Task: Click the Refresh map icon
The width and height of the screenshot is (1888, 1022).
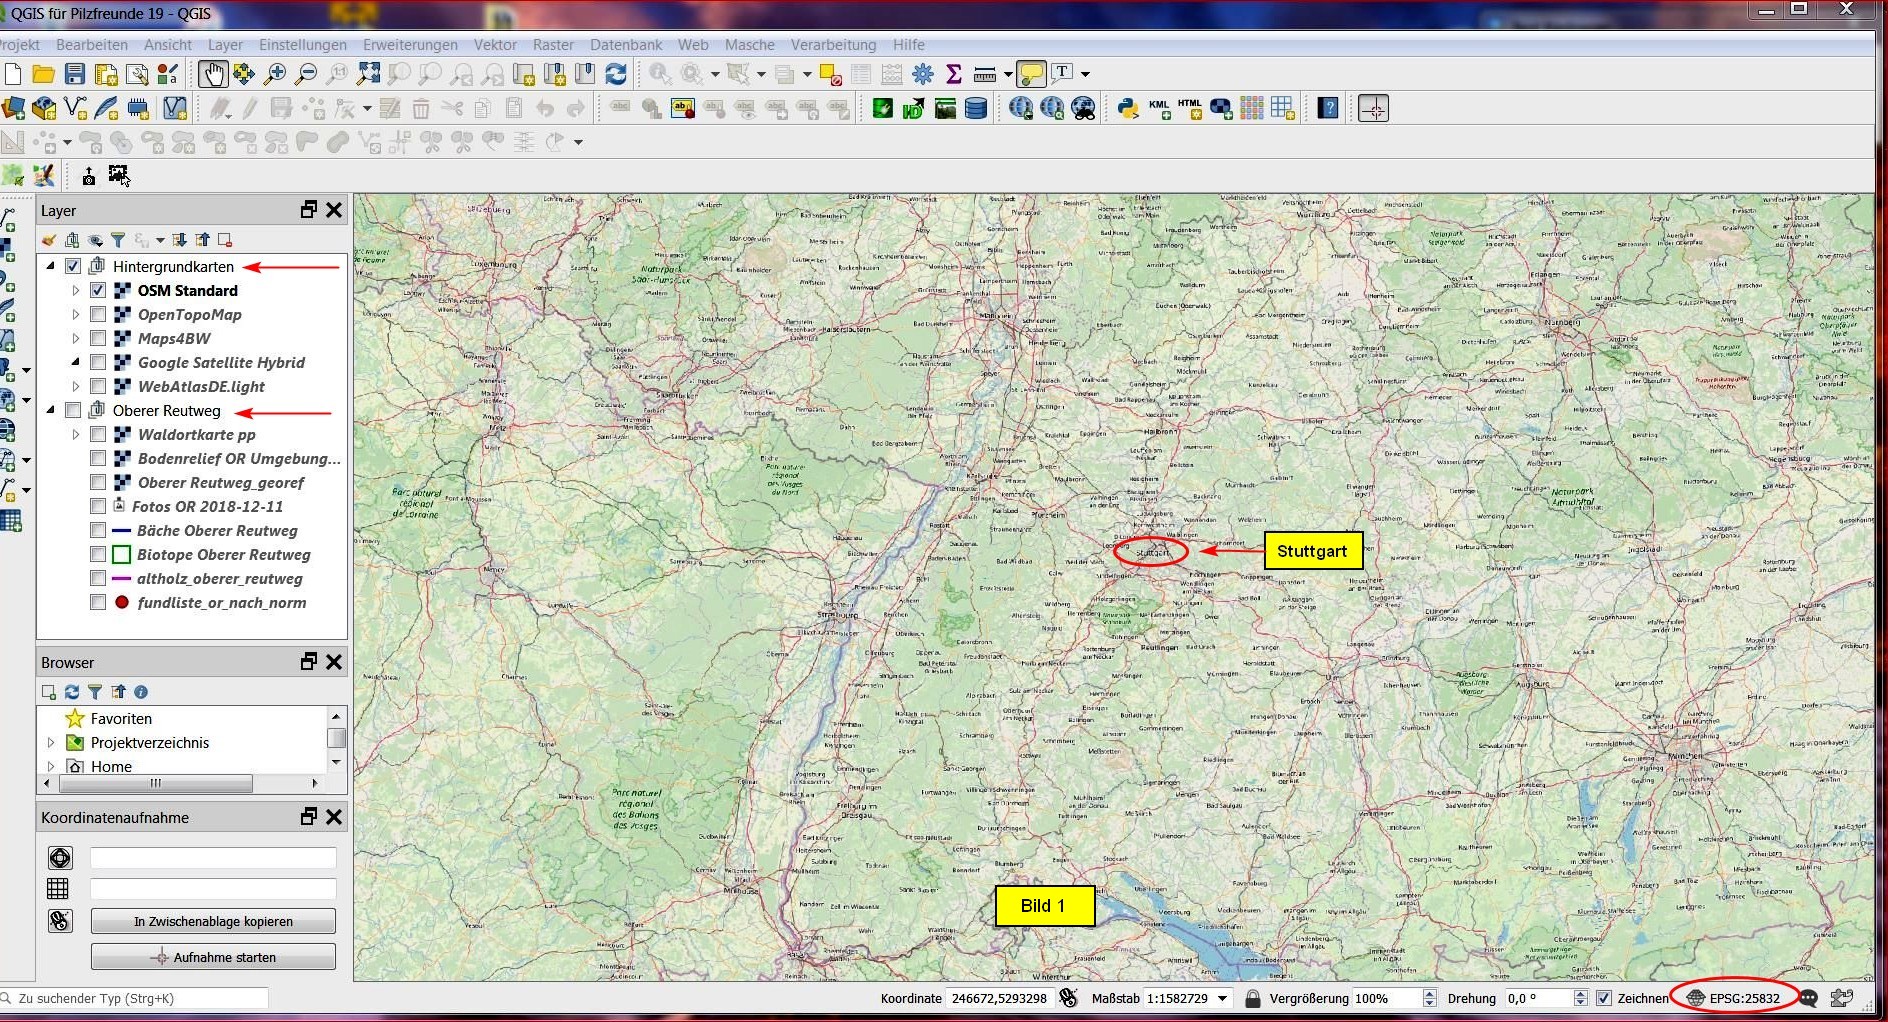Action: [x=616, y=73]
